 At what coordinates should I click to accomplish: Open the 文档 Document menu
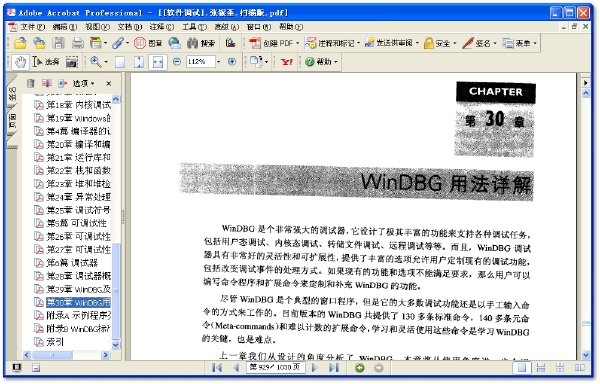(x=129, y=26)
